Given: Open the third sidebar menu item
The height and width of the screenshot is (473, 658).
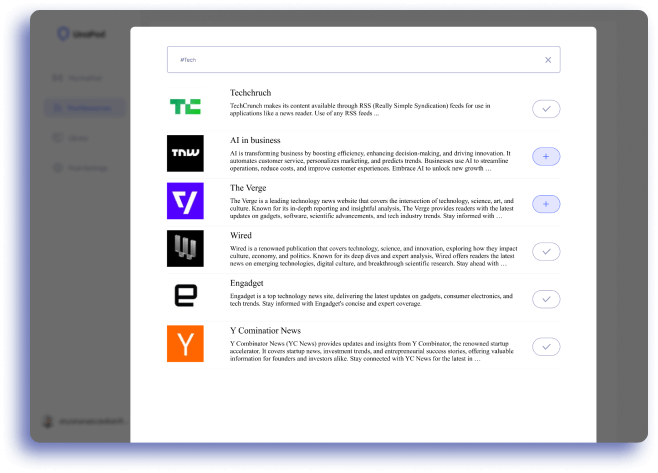Looking at the screenshot, I should (70, 138).
